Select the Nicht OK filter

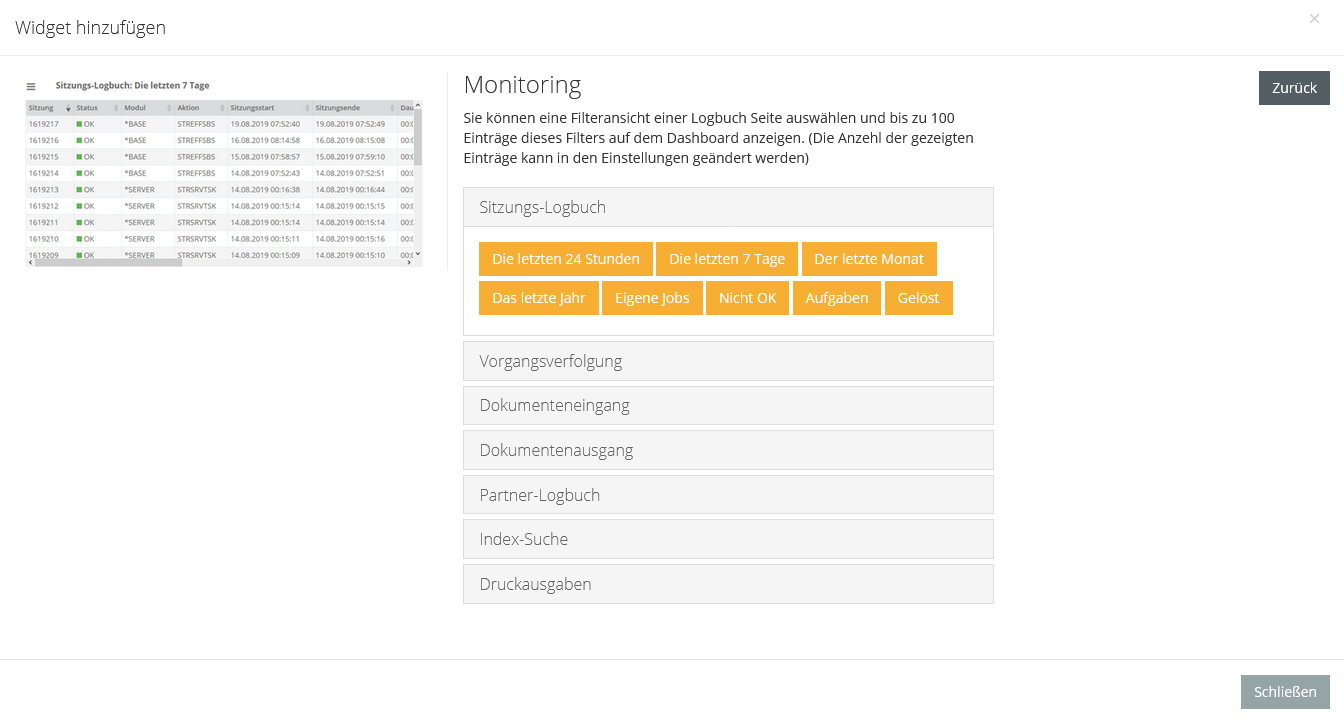point(747,298)
